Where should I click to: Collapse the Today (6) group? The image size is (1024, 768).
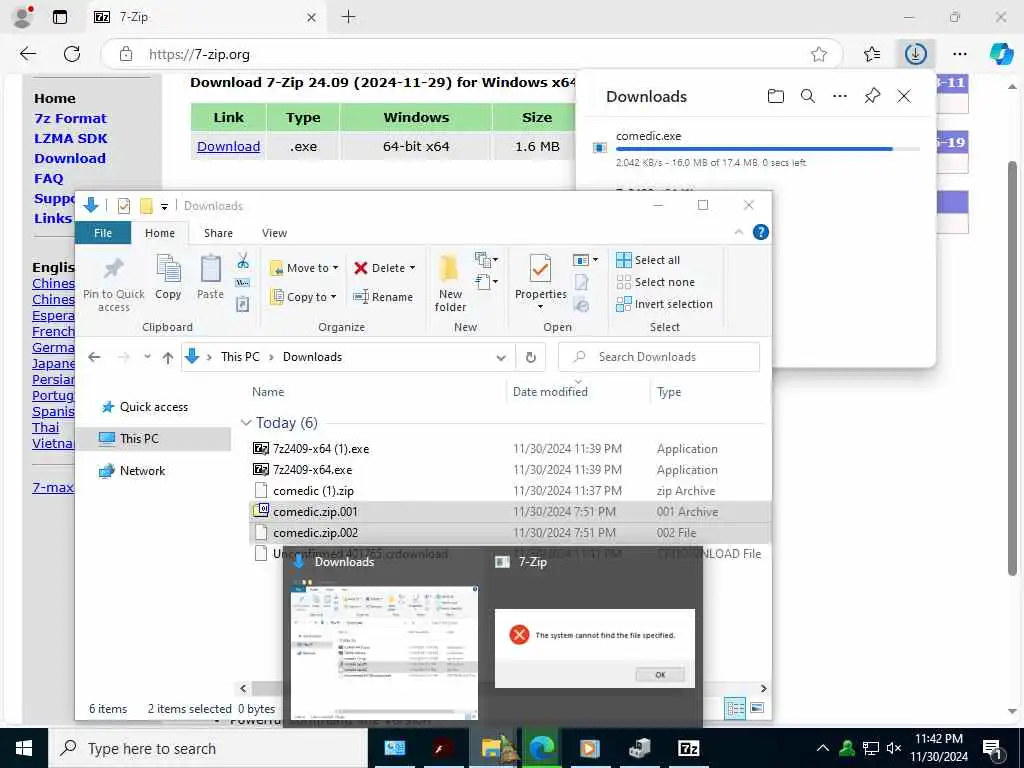(x=246, y=423)
